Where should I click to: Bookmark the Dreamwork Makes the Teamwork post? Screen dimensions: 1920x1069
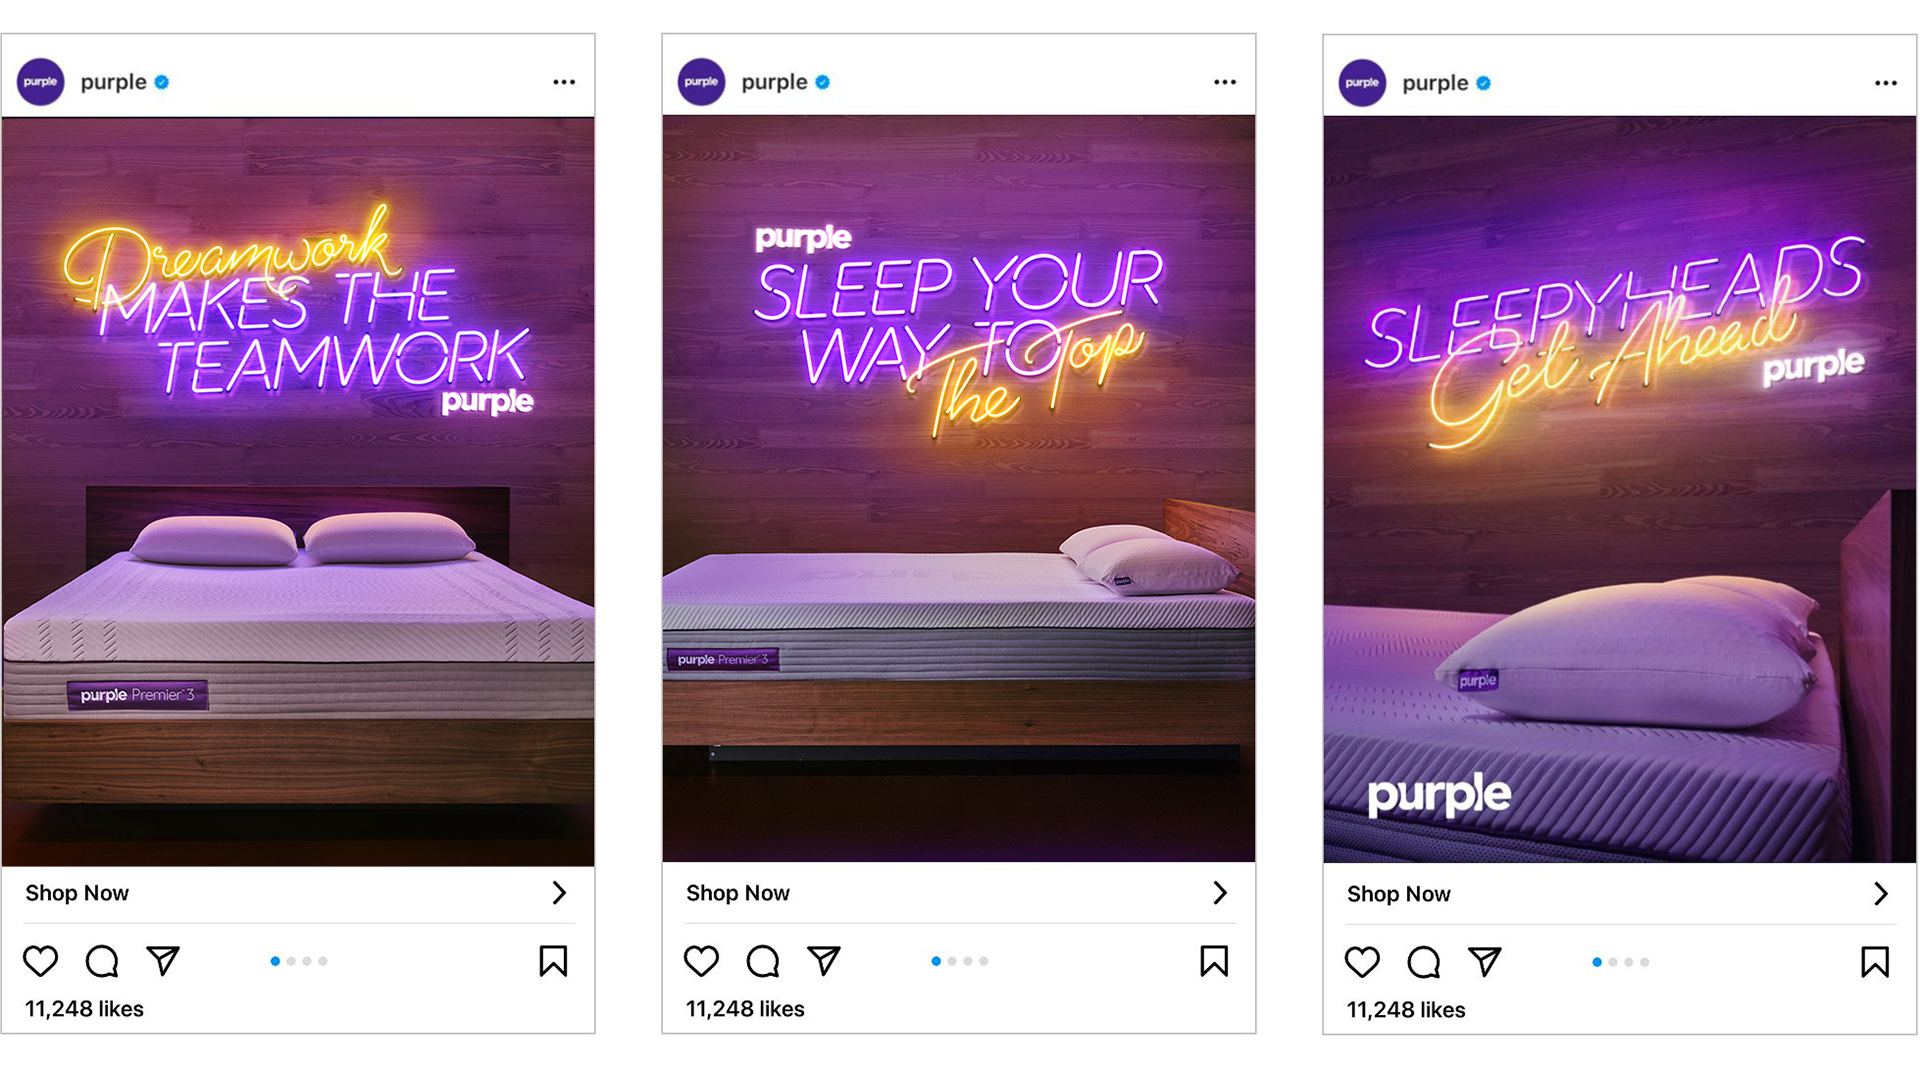(x=553, y=961)
